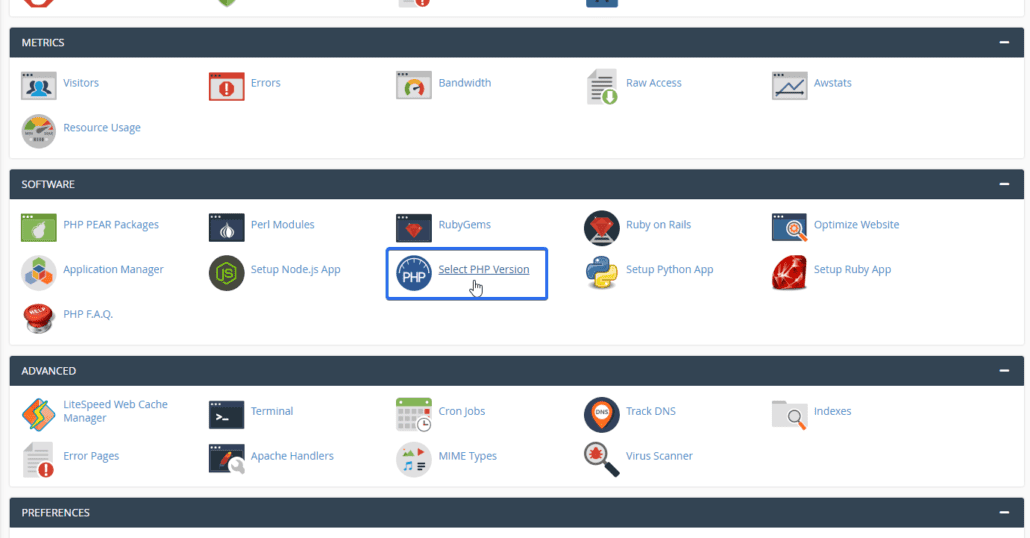Open the Track DNS pin icon
The image size is (1030, 538).
tap(602, 415)
